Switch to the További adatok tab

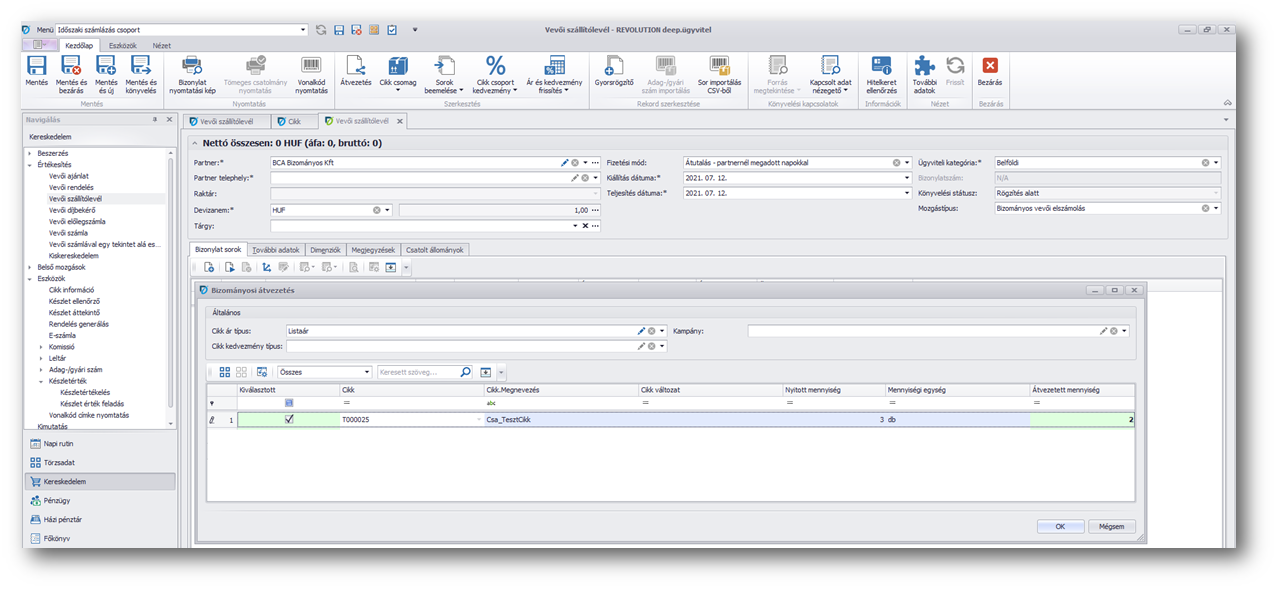(x=276, y=250)
